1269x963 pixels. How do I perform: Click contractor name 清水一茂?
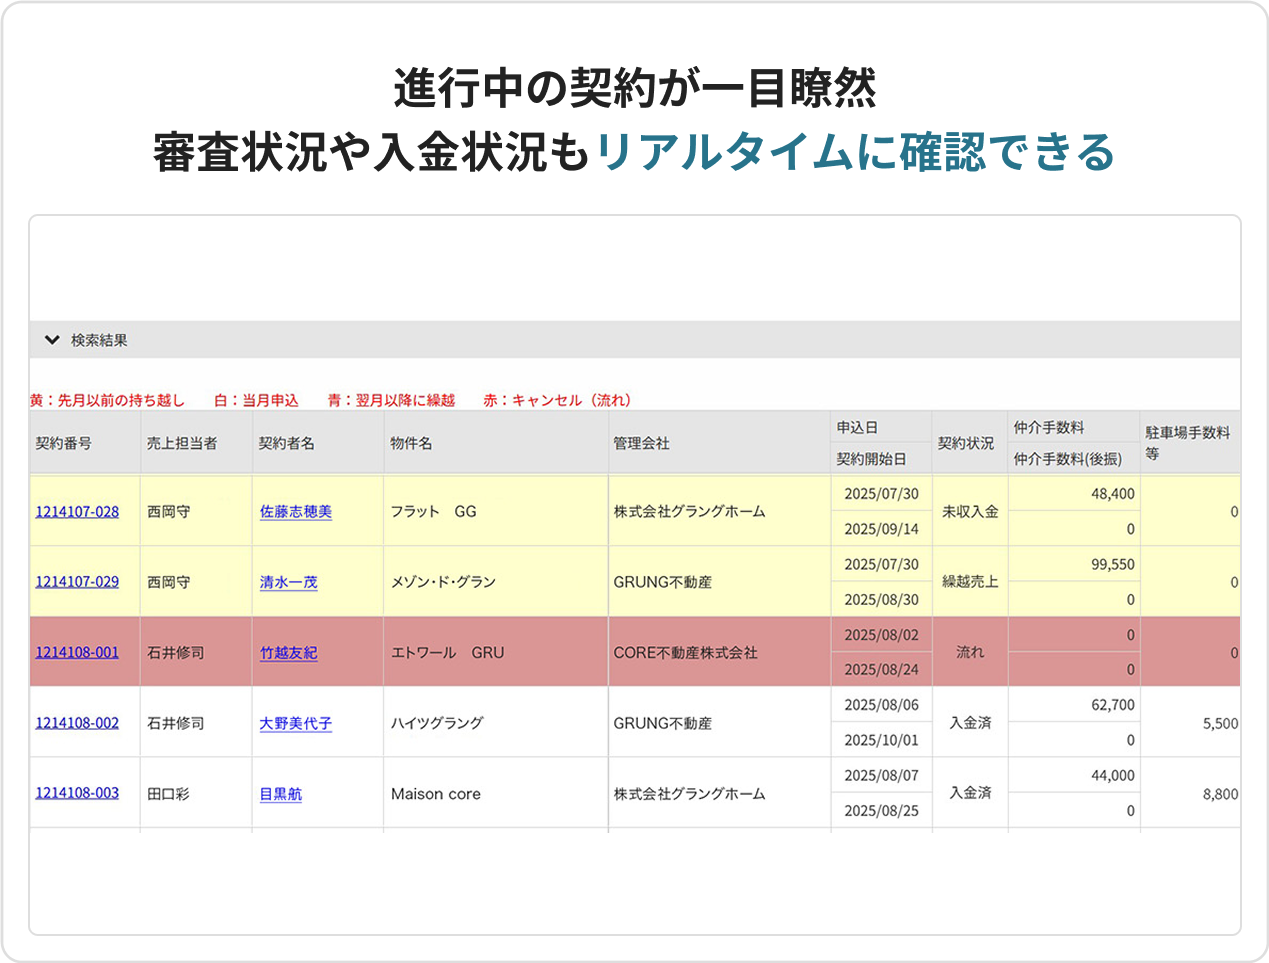288,582
